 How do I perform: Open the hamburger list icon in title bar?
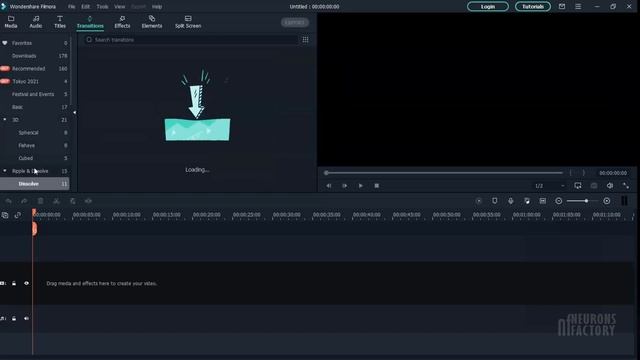[578, 7]
